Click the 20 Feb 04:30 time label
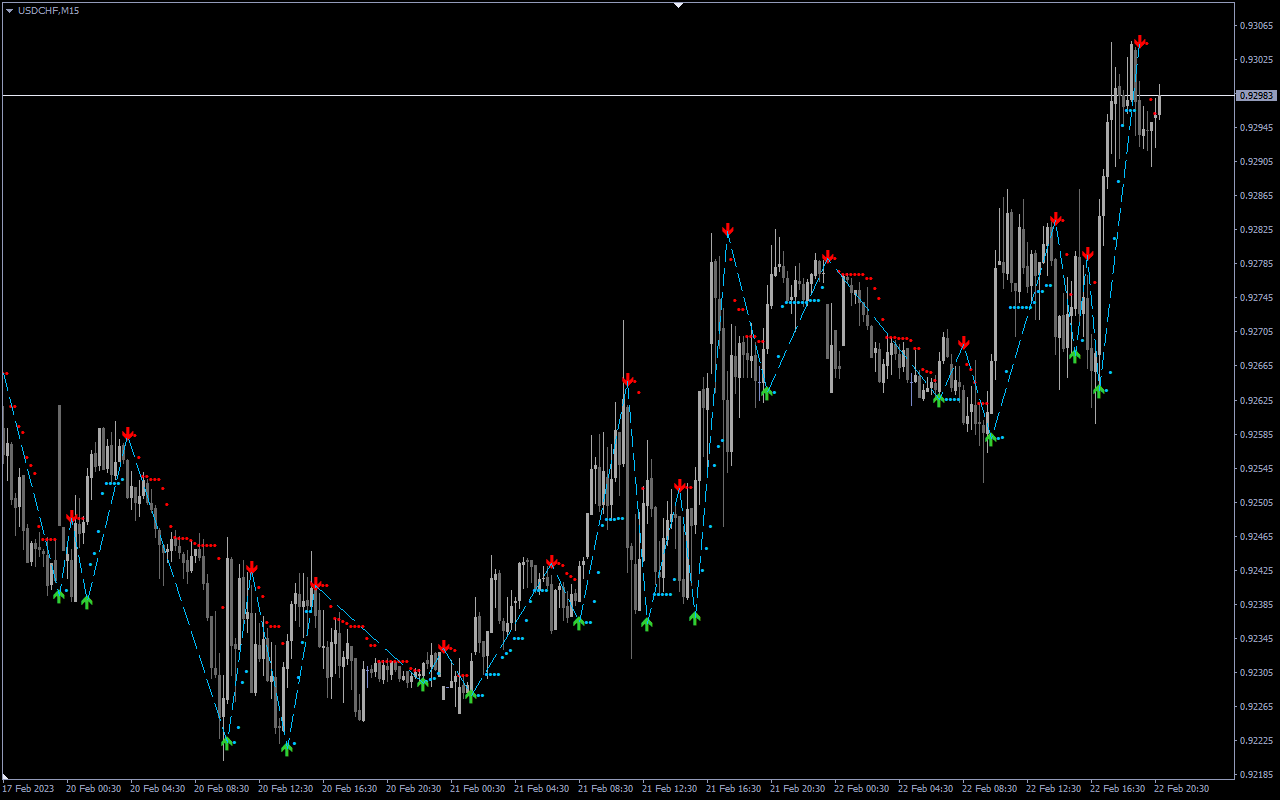This screenshot has height=800, width=1280. [x=157, y=789]
